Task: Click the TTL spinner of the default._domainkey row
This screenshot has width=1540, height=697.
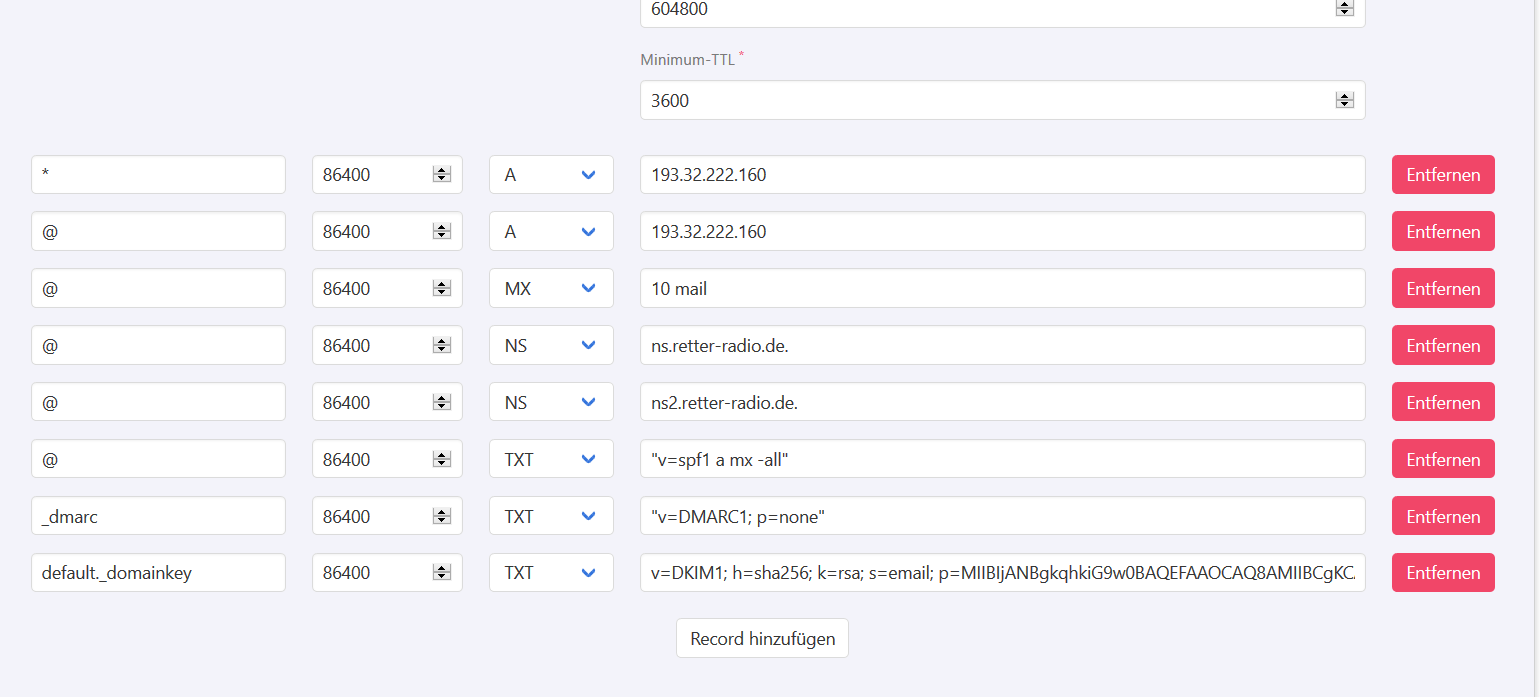Action: pos(441,573)
